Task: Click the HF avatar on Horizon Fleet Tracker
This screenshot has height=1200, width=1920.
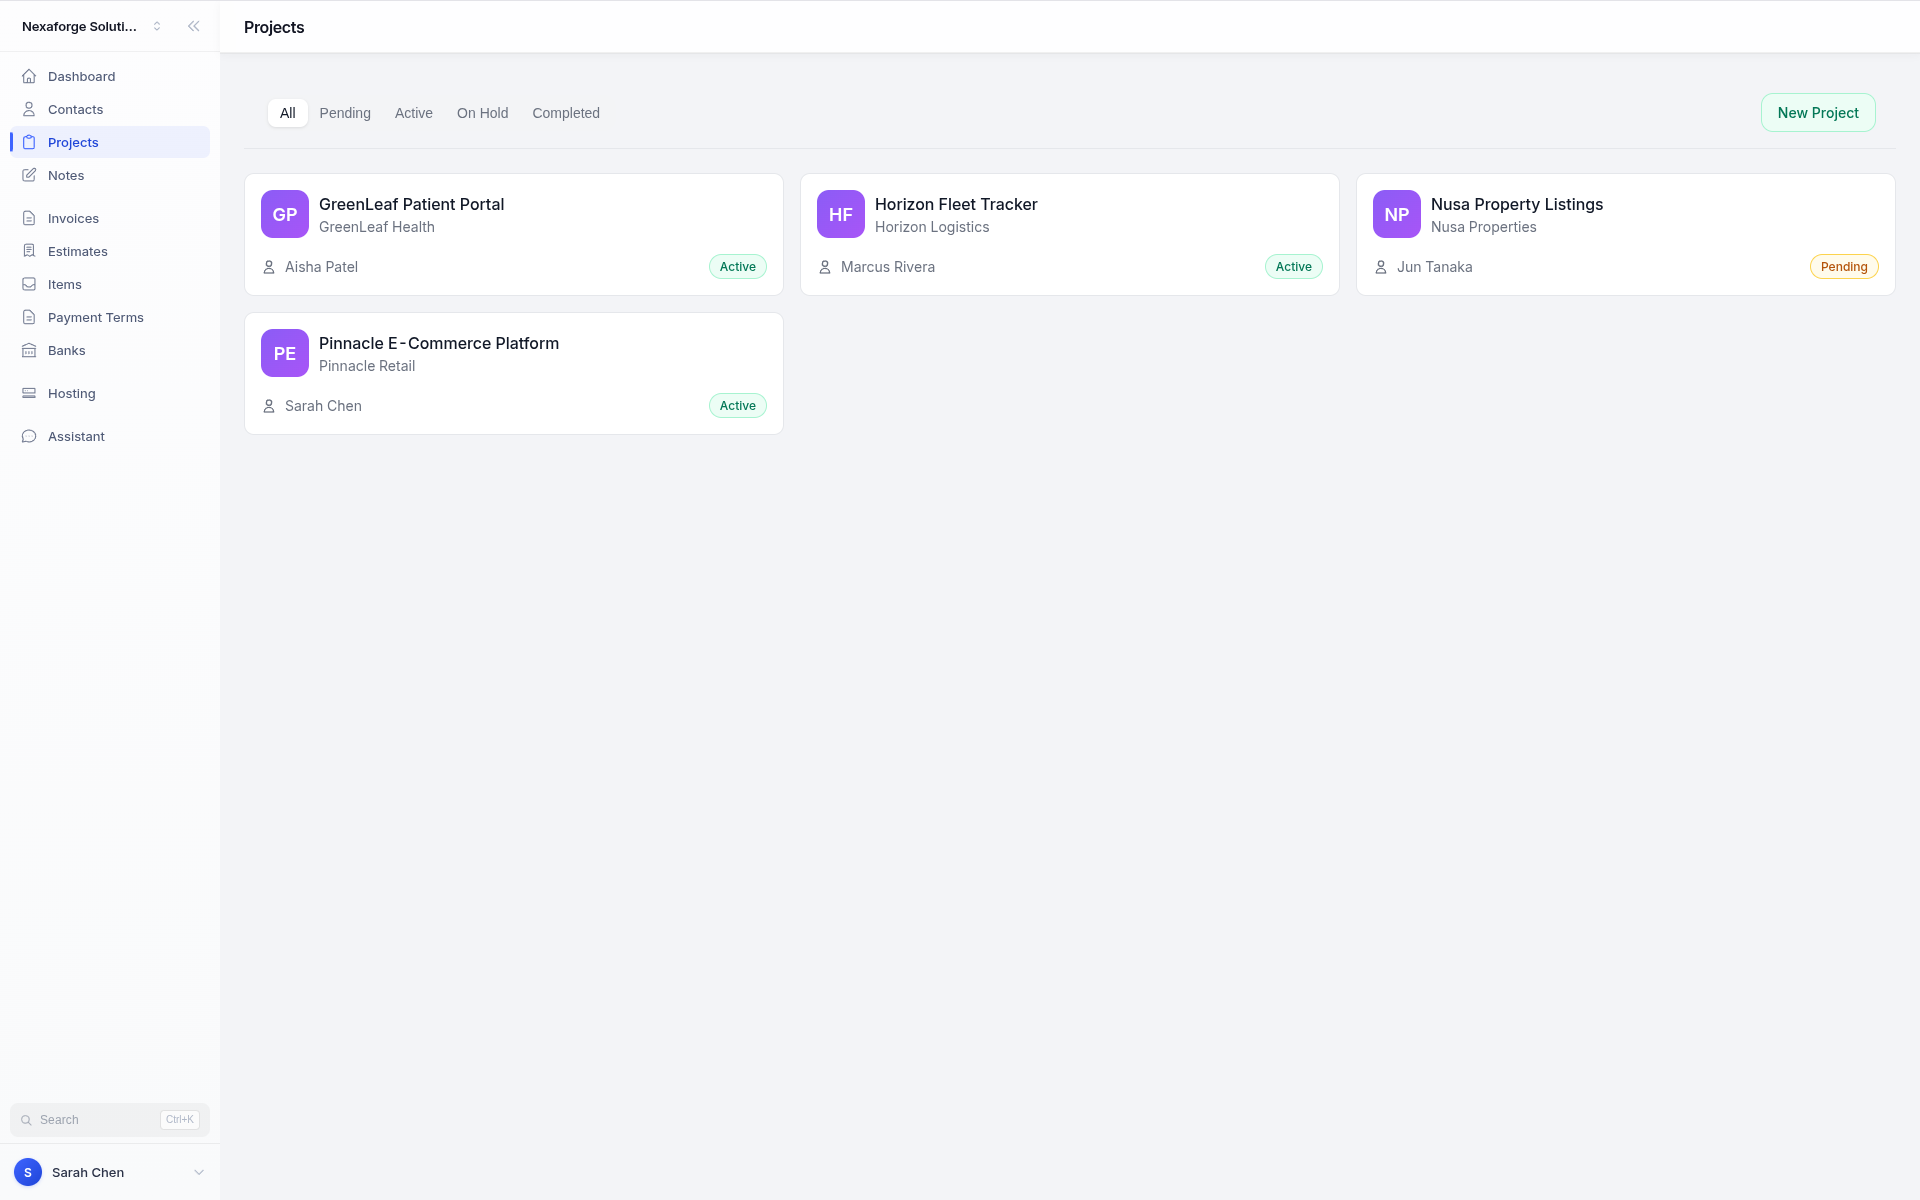Action: point(840,214)
